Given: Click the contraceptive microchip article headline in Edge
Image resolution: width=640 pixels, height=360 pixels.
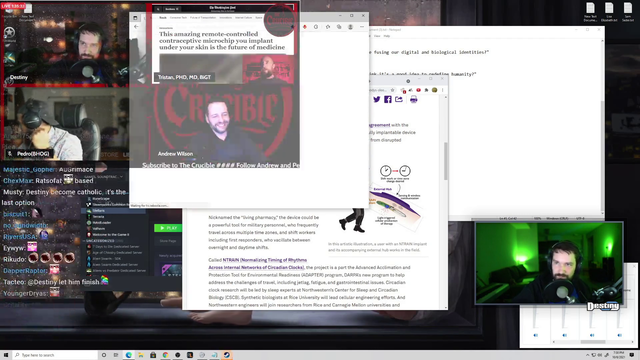Looking at the screenshot, I should 222,40.
